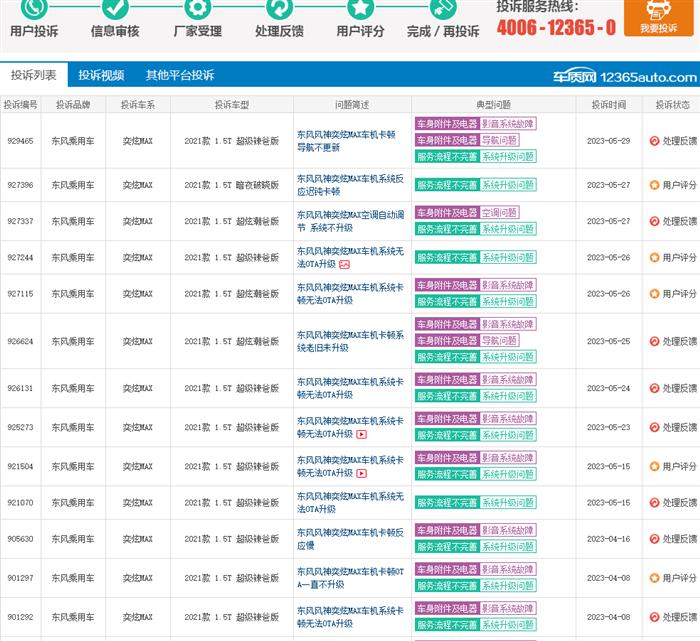This screenshot has height=641, width=700.
Task: Click 系统升级问题 tag in complaint 927396
Action: point(508,185)
